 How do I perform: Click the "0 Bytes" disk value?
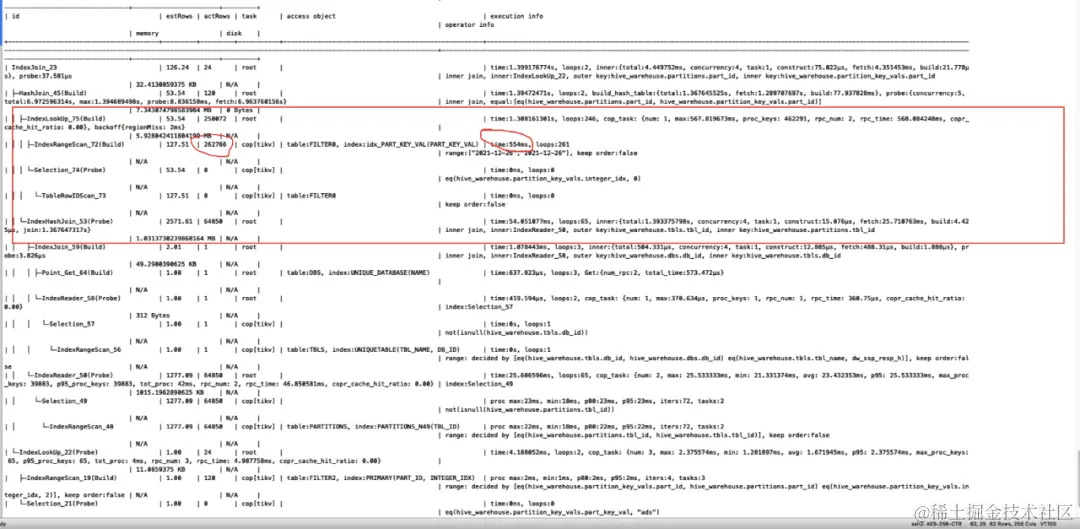click(x=238, y=110)
